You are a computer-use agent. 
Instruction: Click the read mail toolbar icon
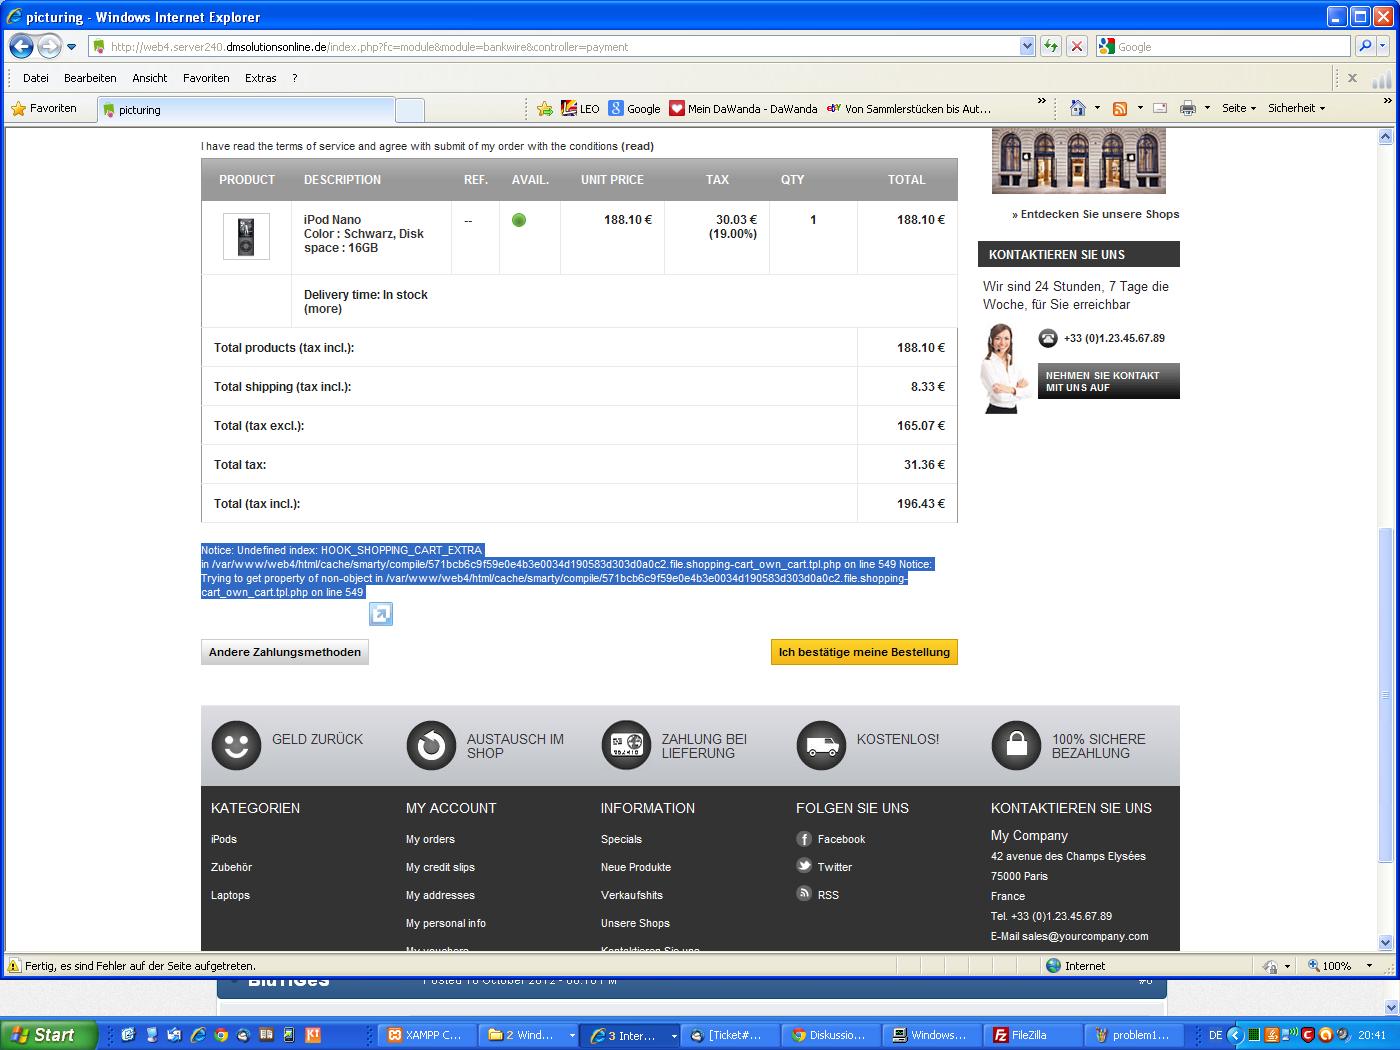pos(1160,108)
